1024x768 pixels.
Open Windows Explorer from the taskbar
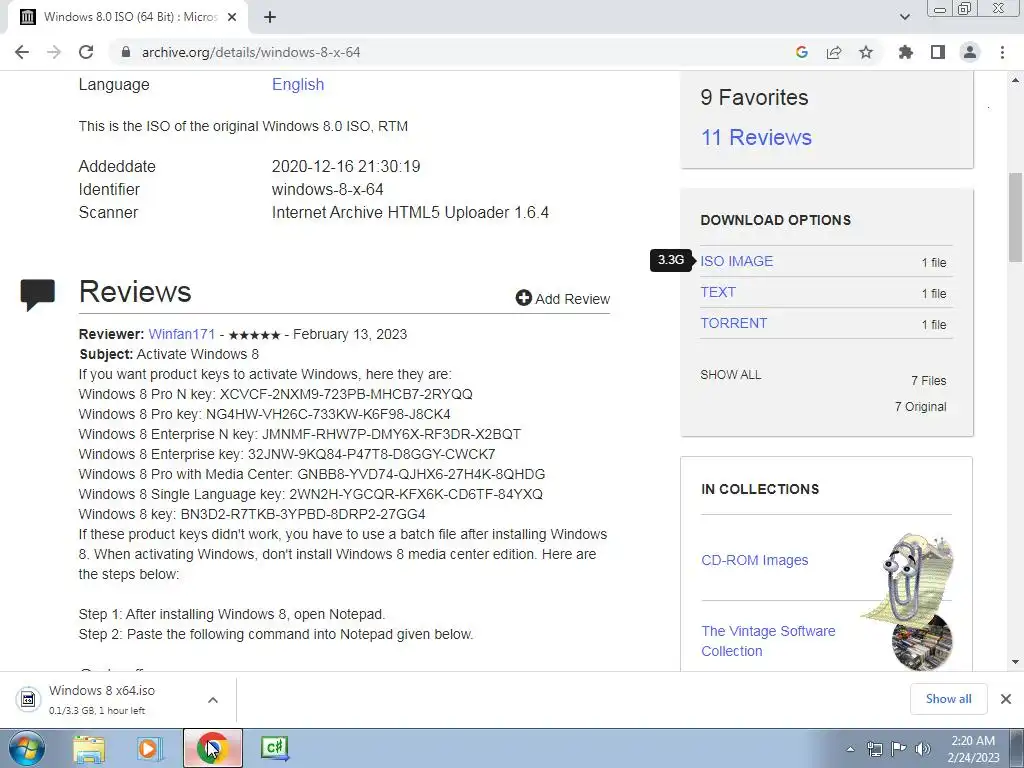click(89, 748)
